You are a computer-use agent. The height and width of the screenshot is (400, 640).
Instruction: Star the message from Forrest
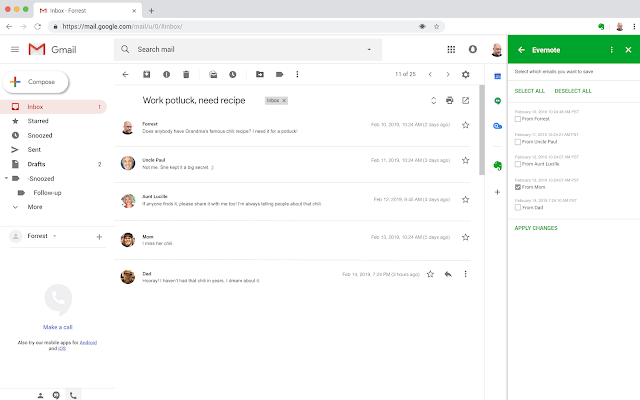click(x=465, y=125)
